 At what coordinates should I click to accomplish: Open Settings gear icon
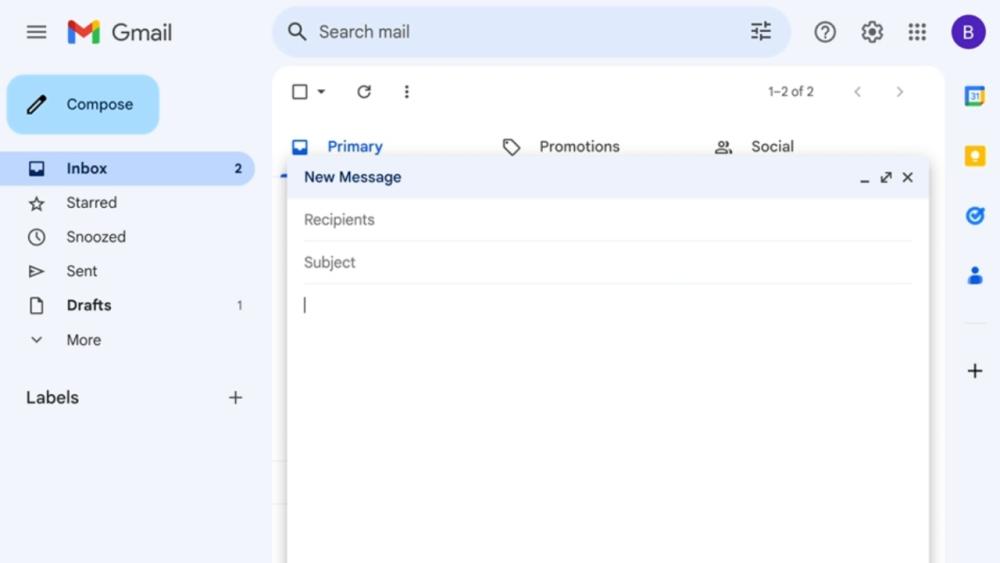point(872,32)
